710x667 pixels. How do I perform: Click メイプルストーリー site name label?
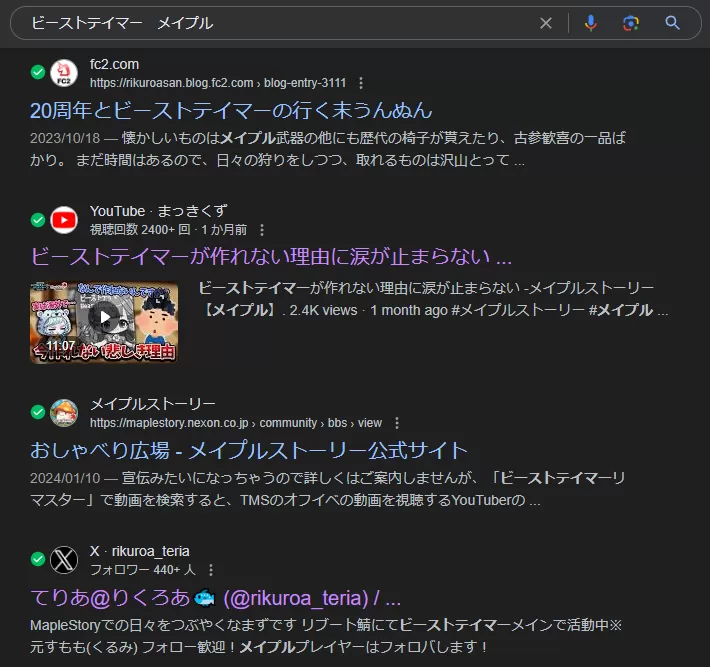(153, 403)
